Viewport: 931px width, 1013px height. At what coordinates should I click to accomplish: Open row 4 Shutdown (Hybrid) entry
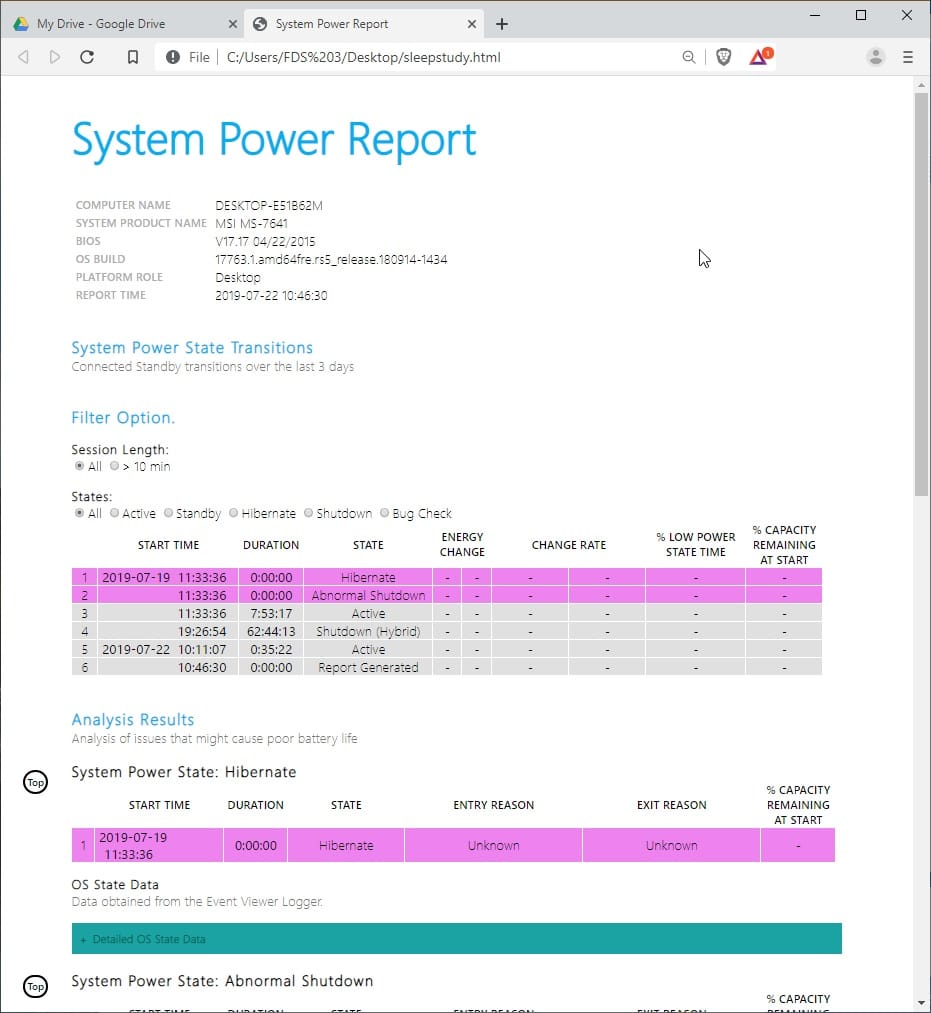tap(446, 631)
